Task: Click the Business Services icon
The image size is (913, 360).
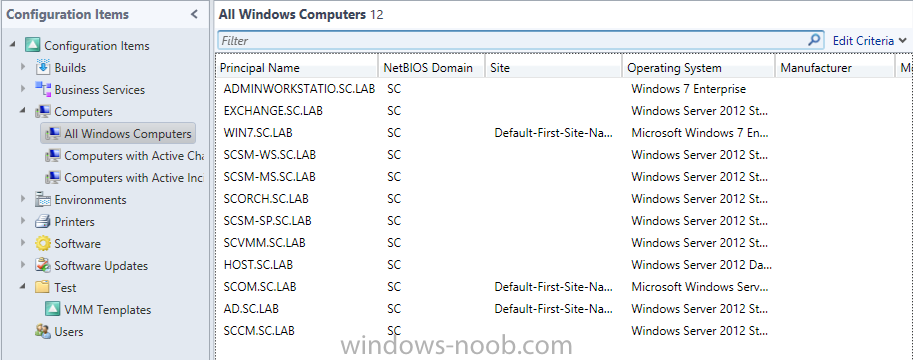Action: pos(43,90)
